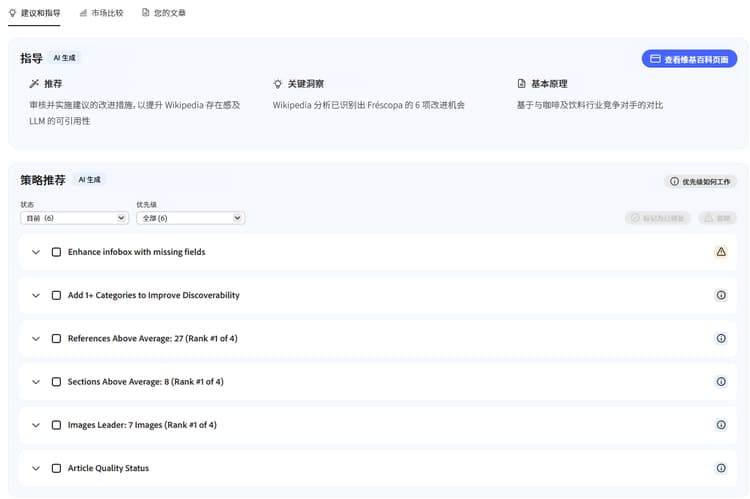This screenshot has width=750, height=499.
Task: Click the References Above Average: 27 title
Action: tap(153, 339)
